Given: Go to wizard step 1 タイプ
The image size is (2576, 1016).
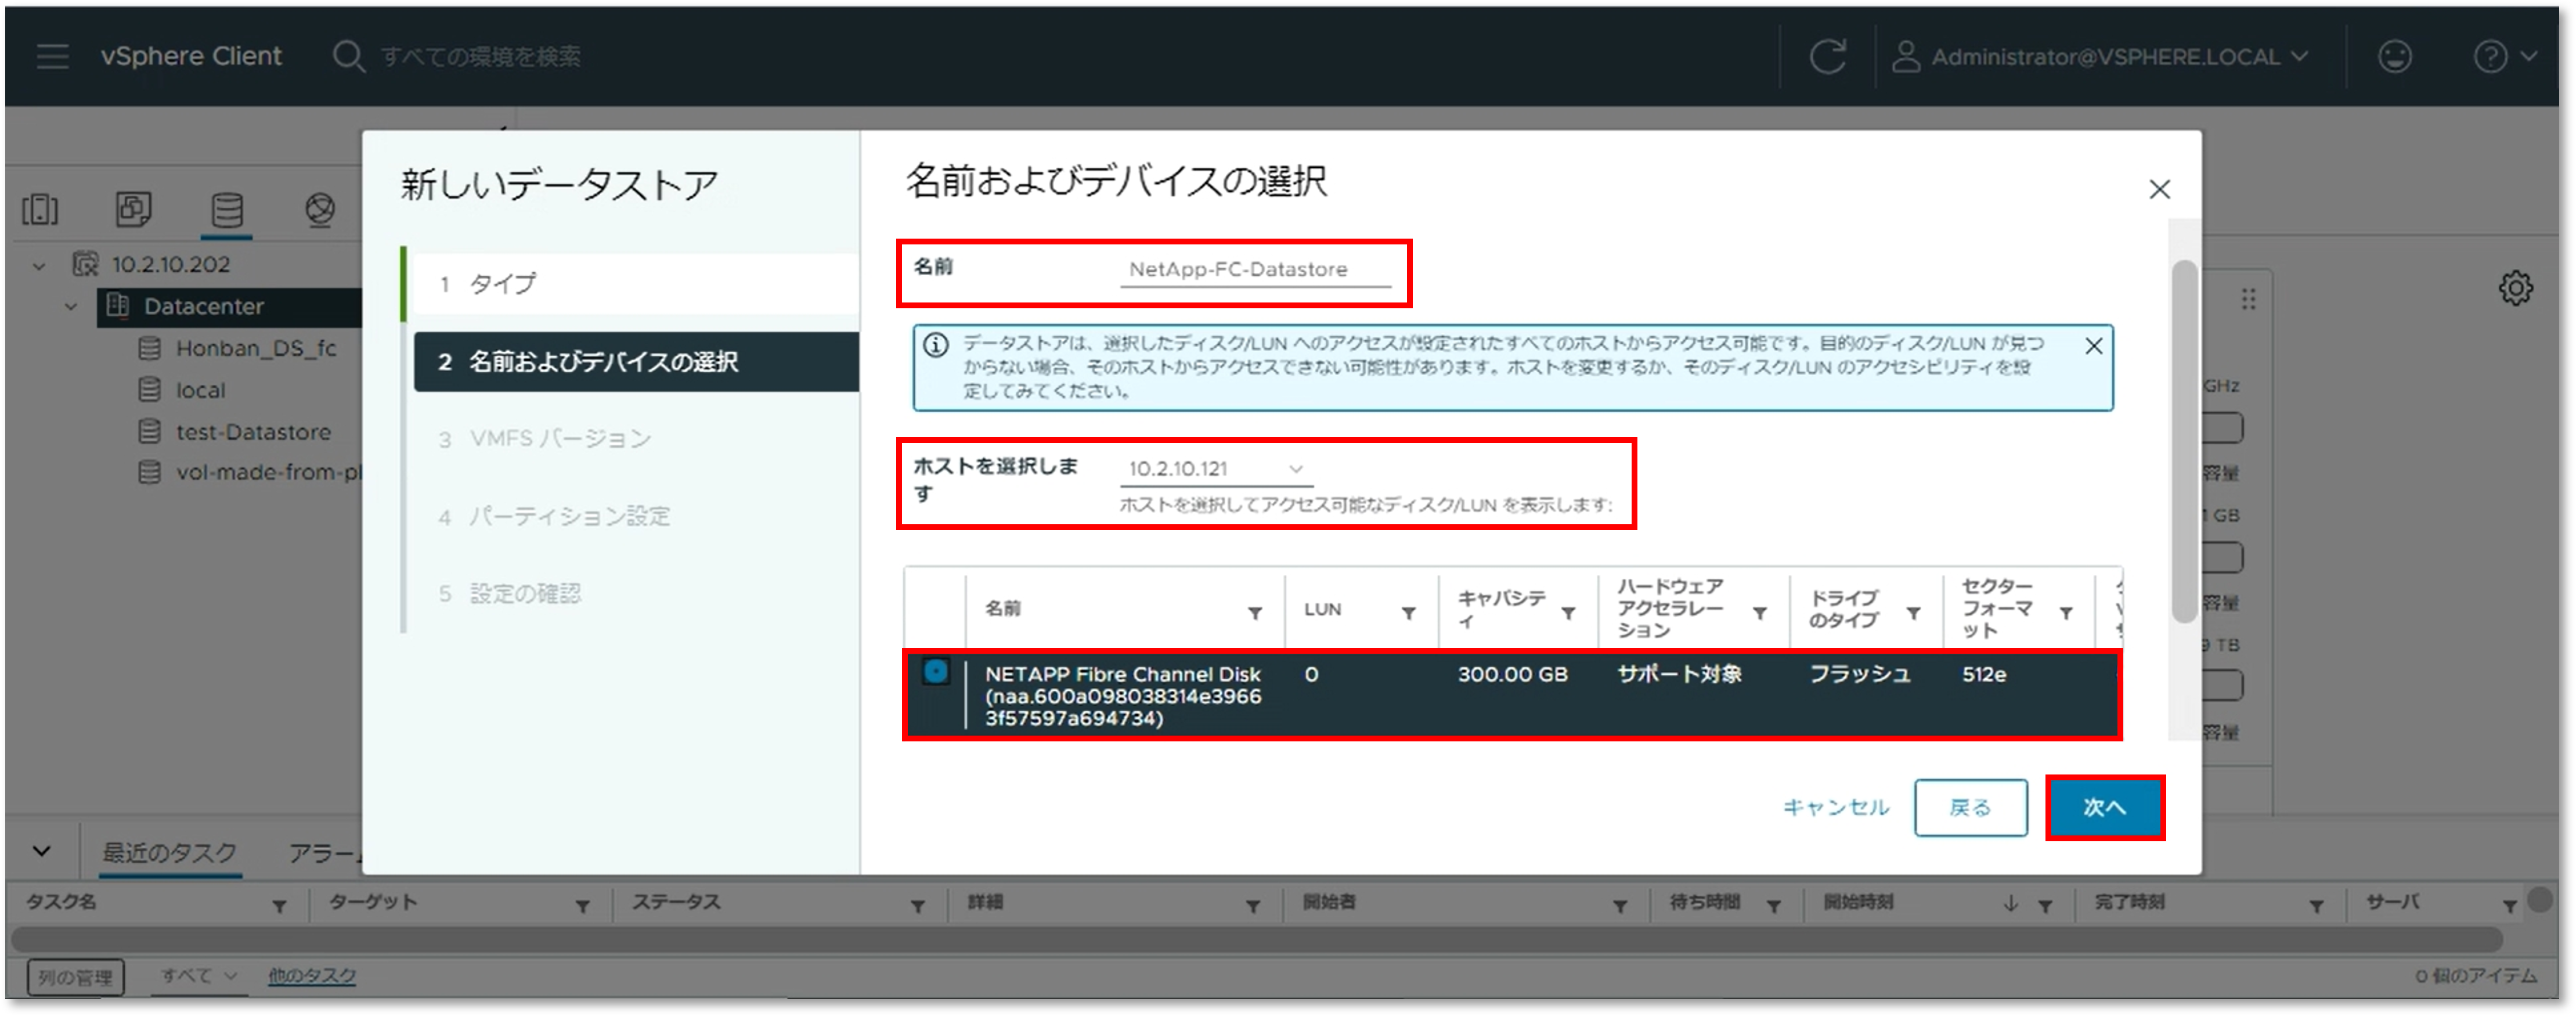Looking at the screenshot, I should (636, 284).
